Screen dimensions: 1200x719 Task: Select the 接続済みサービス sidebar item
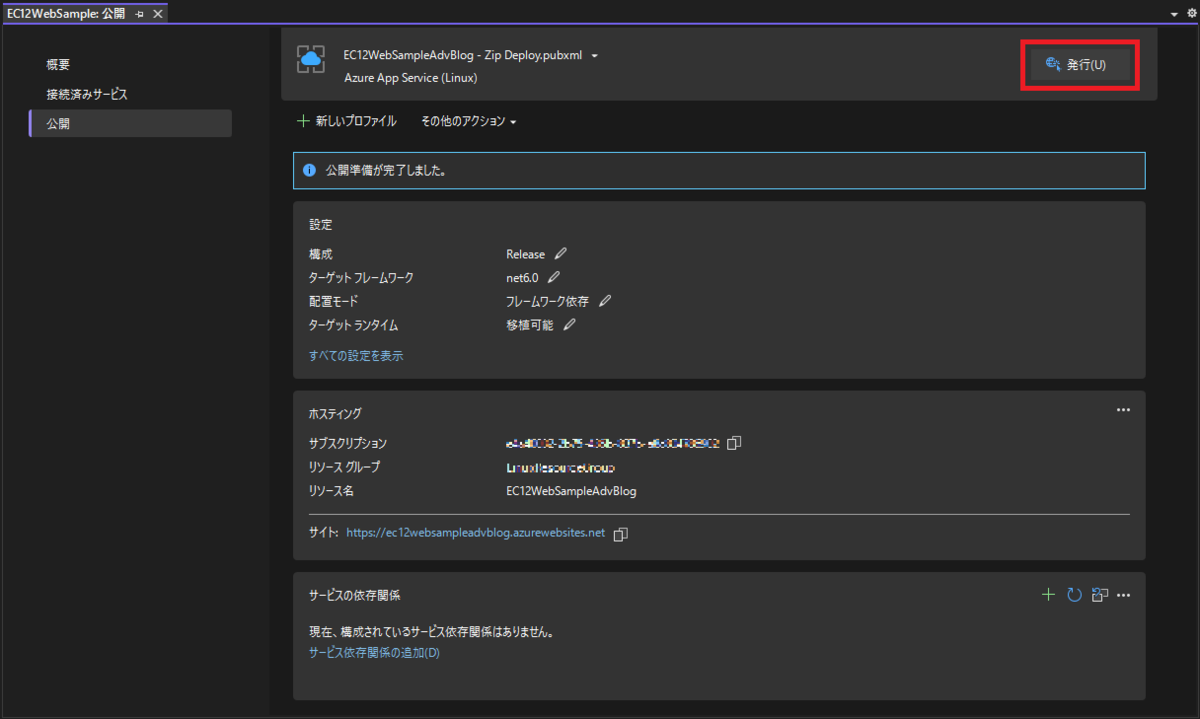87,94
